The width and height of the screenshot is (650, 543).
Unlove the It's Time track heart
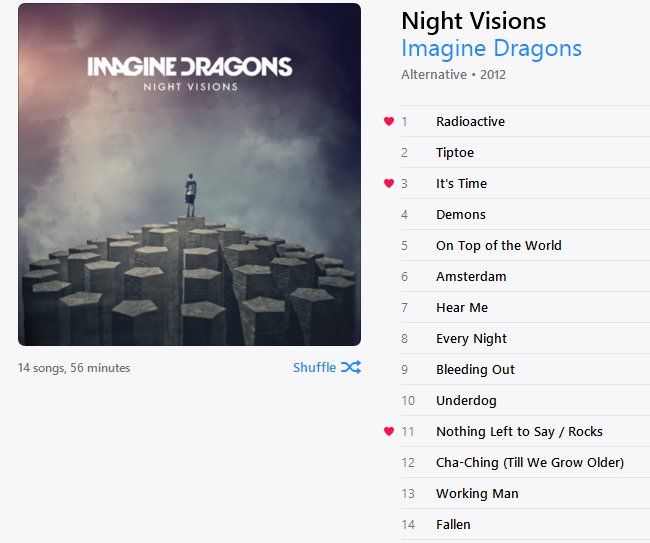coord(389,183)
